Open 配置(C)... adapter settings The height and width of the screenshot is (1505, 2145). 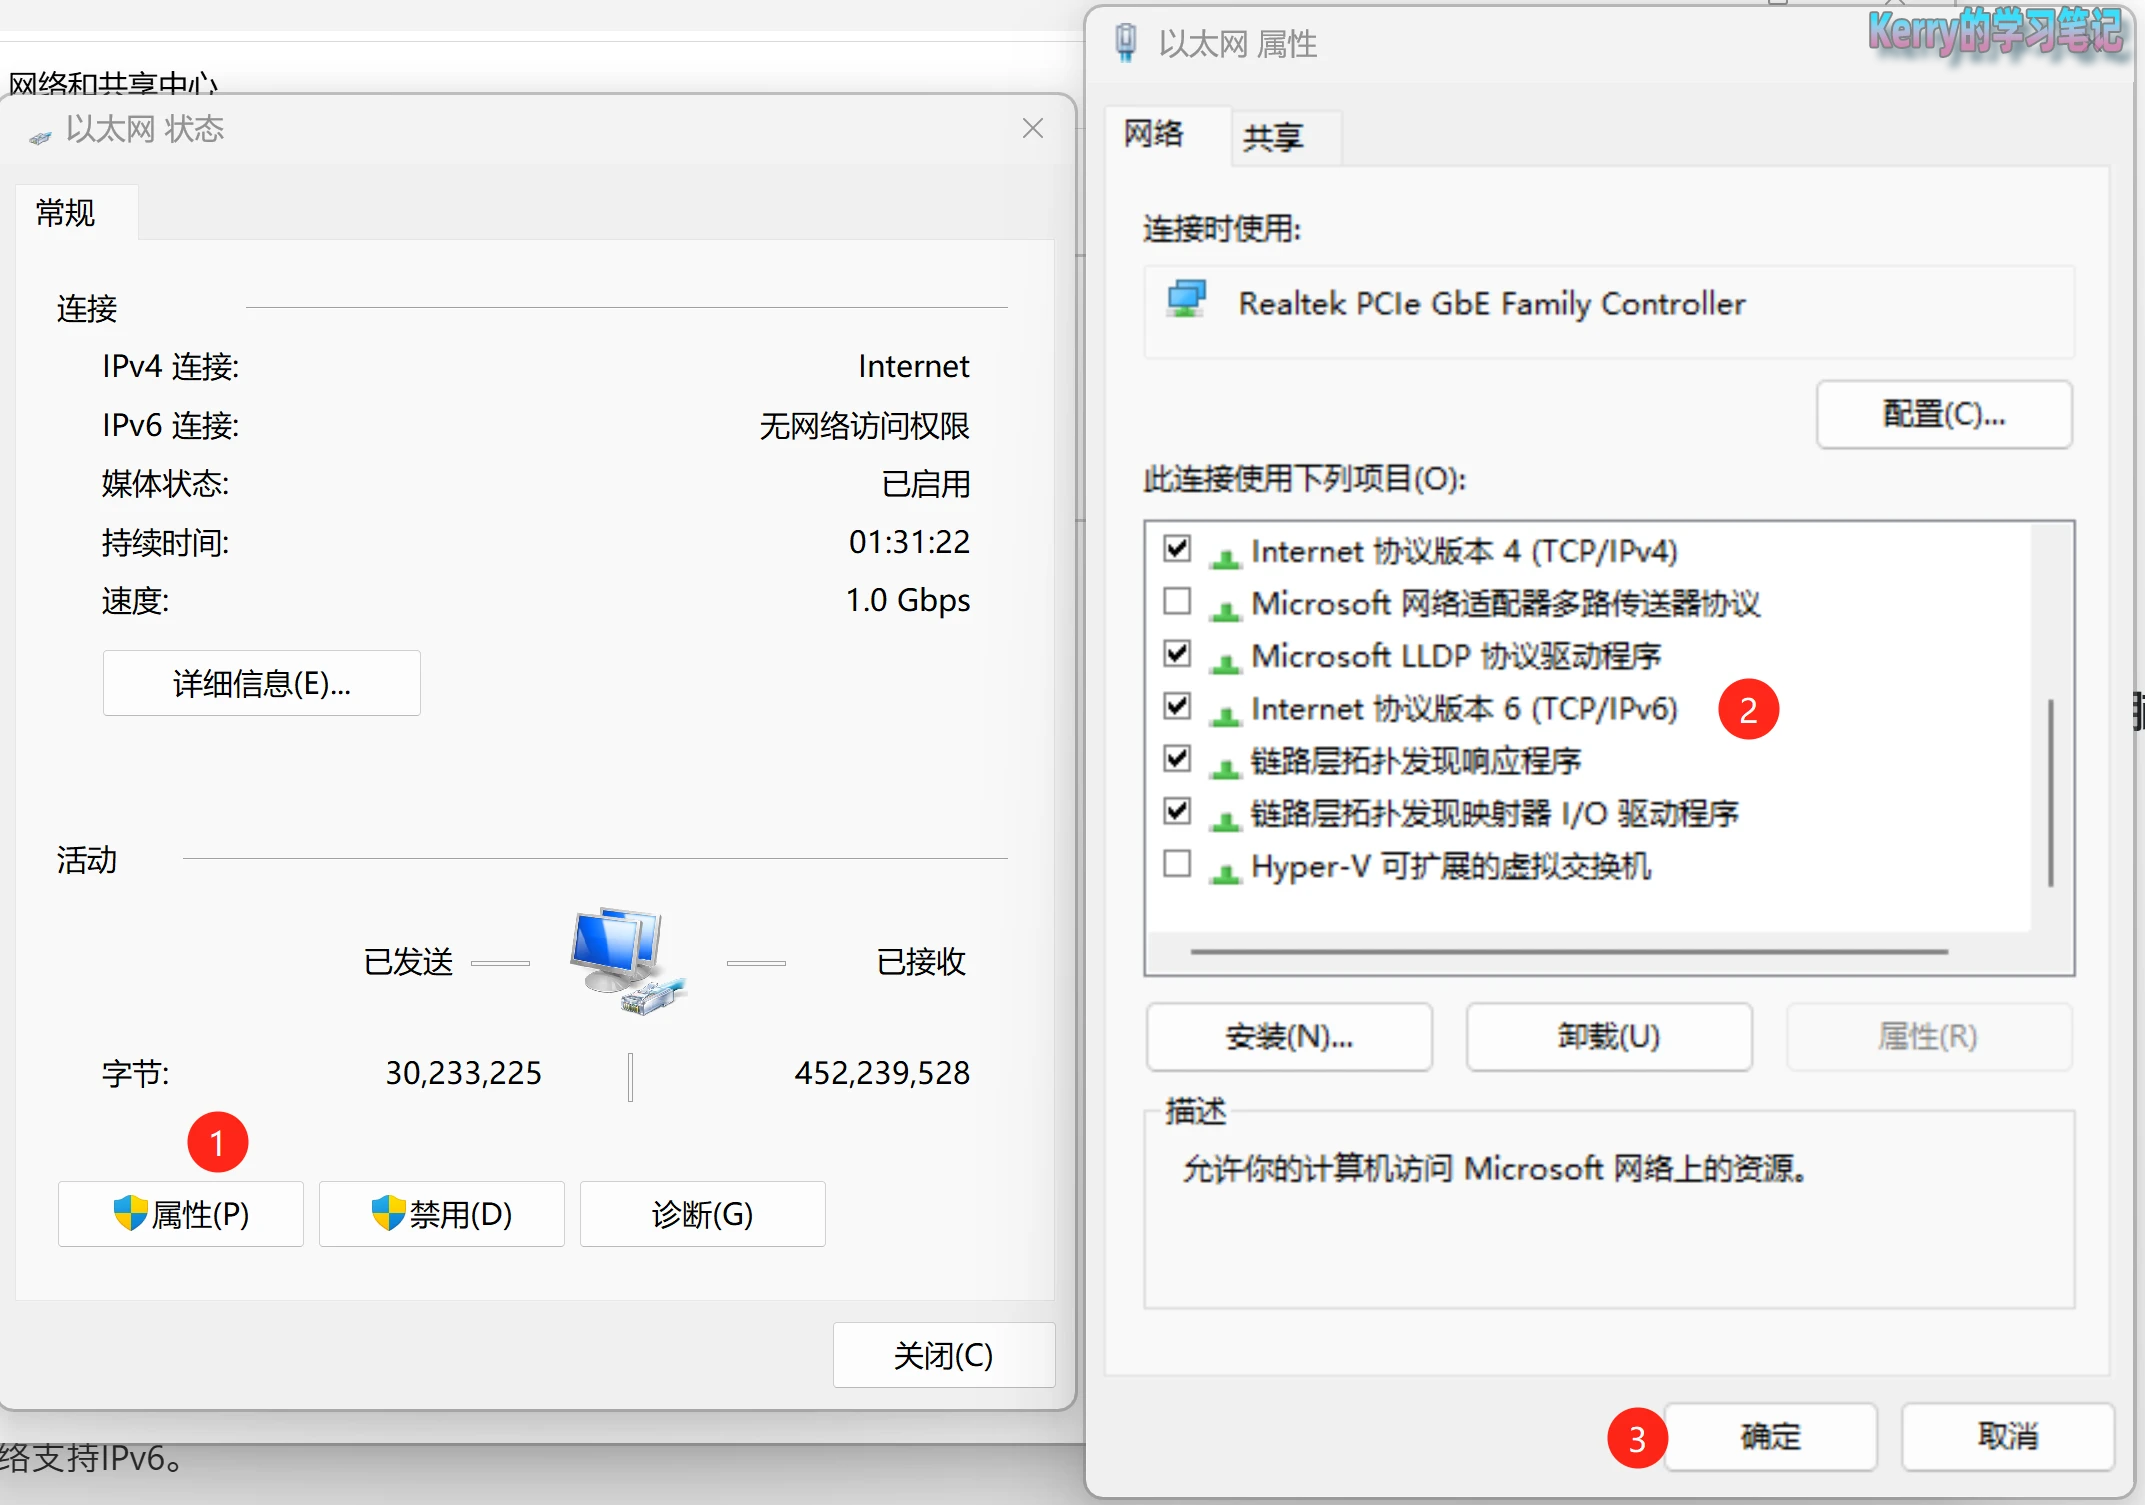[1944, 414]
